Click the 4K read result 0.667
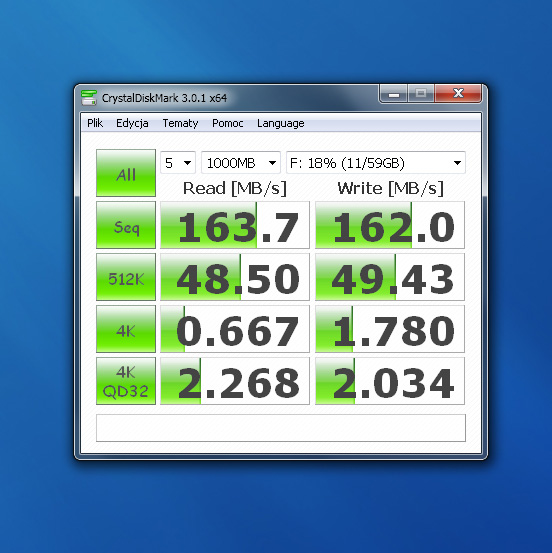The image size is (552, 553). 235,329
